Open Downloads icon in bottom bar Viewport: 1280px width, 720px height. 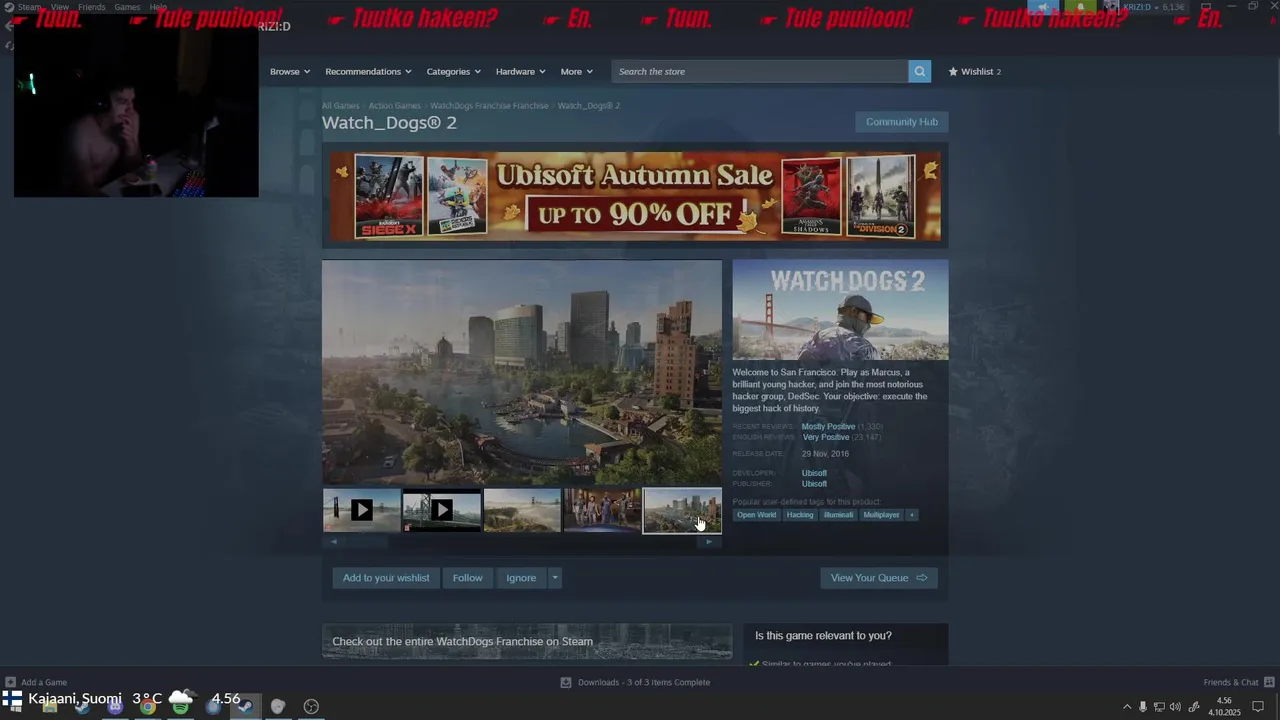(x=566, y=682)
